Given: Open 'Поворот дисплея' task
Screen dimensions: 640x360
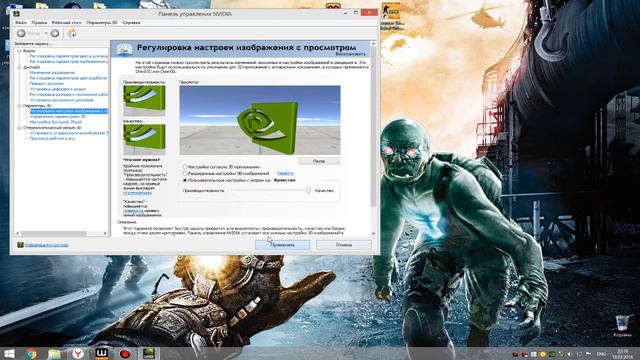Looking at the screenshot, I should tap(47, 83).
